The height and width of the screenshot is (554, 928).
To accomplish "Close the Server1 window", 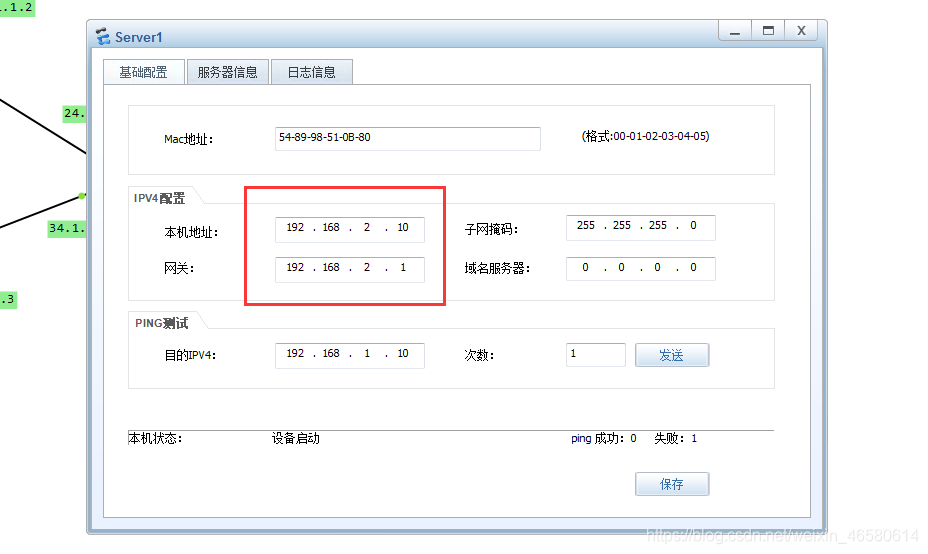I will [x=801, y=31].
